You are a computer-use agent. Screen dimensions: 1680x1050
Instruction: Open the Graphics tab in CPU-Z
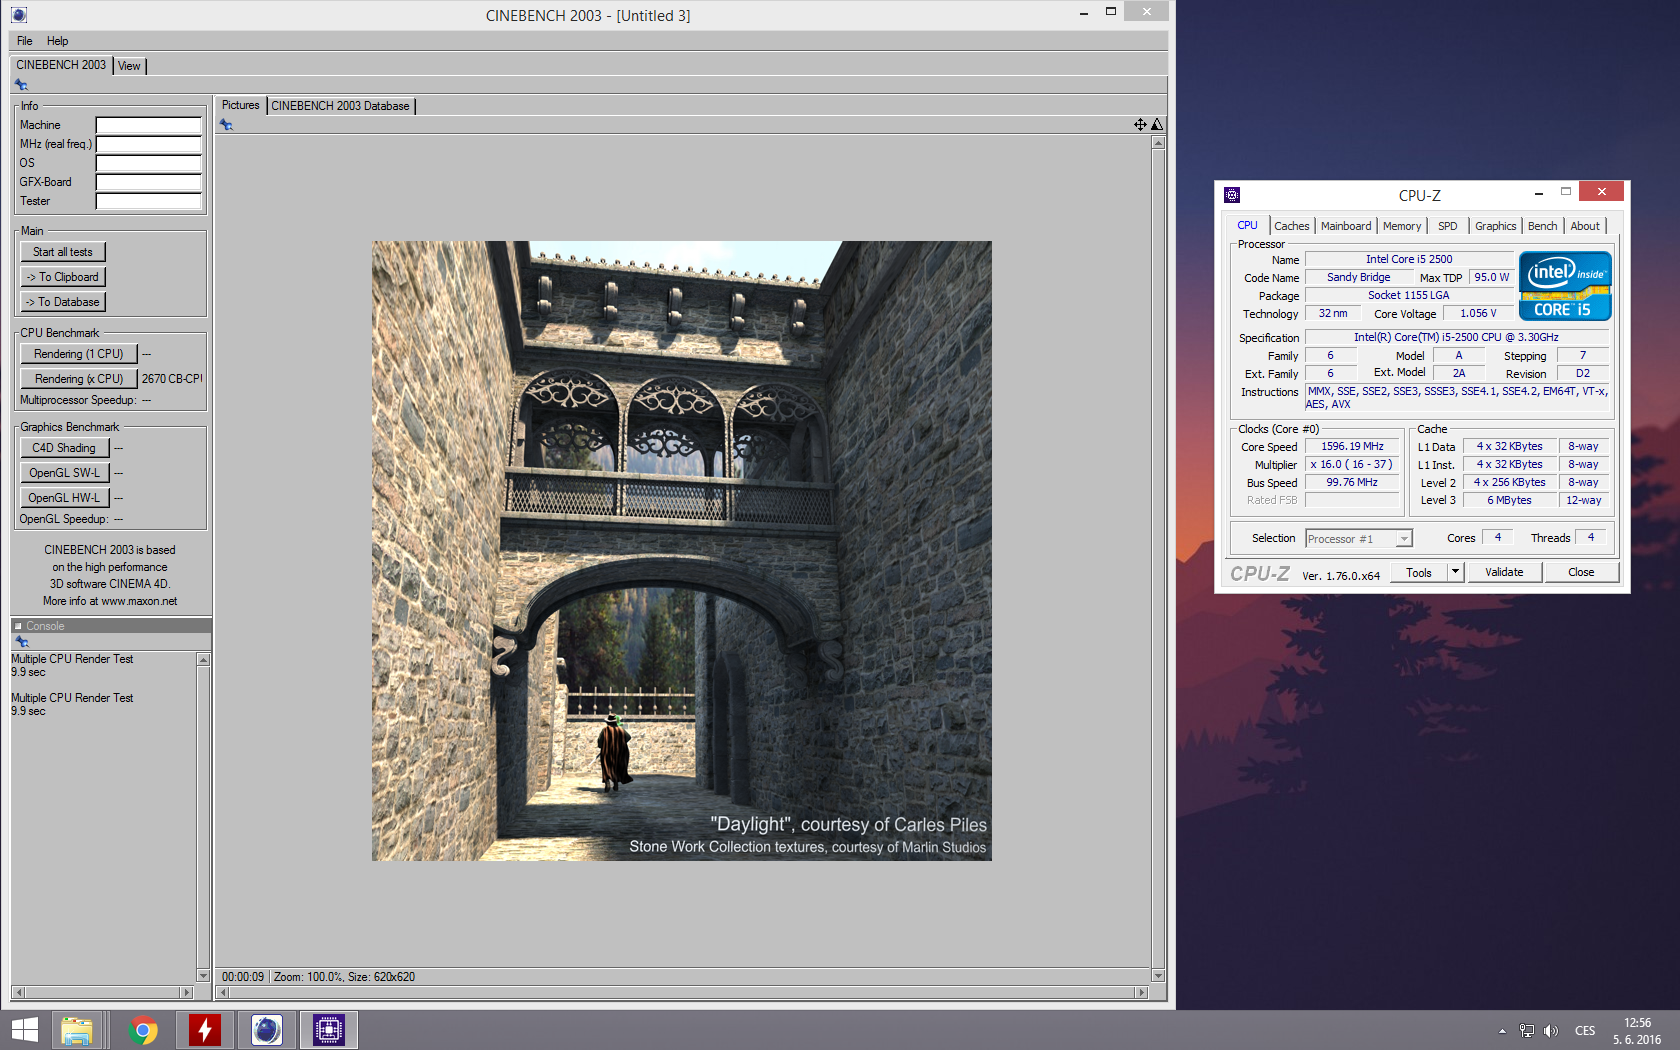coord(1496,226)
